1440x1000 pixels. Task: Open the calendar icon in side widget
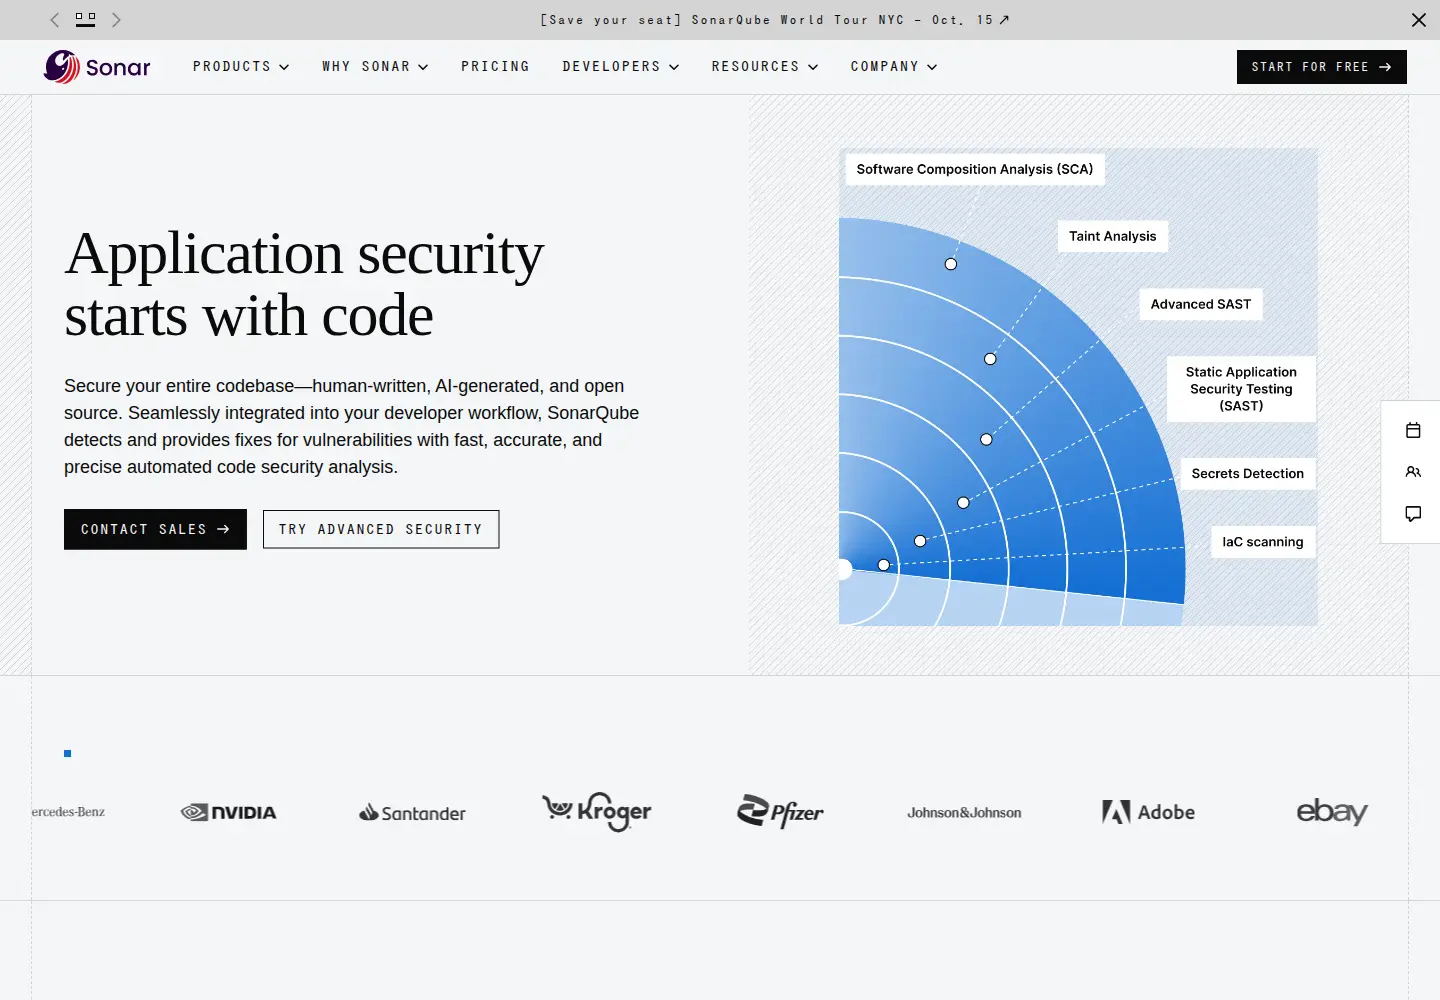coord(1413,430)
